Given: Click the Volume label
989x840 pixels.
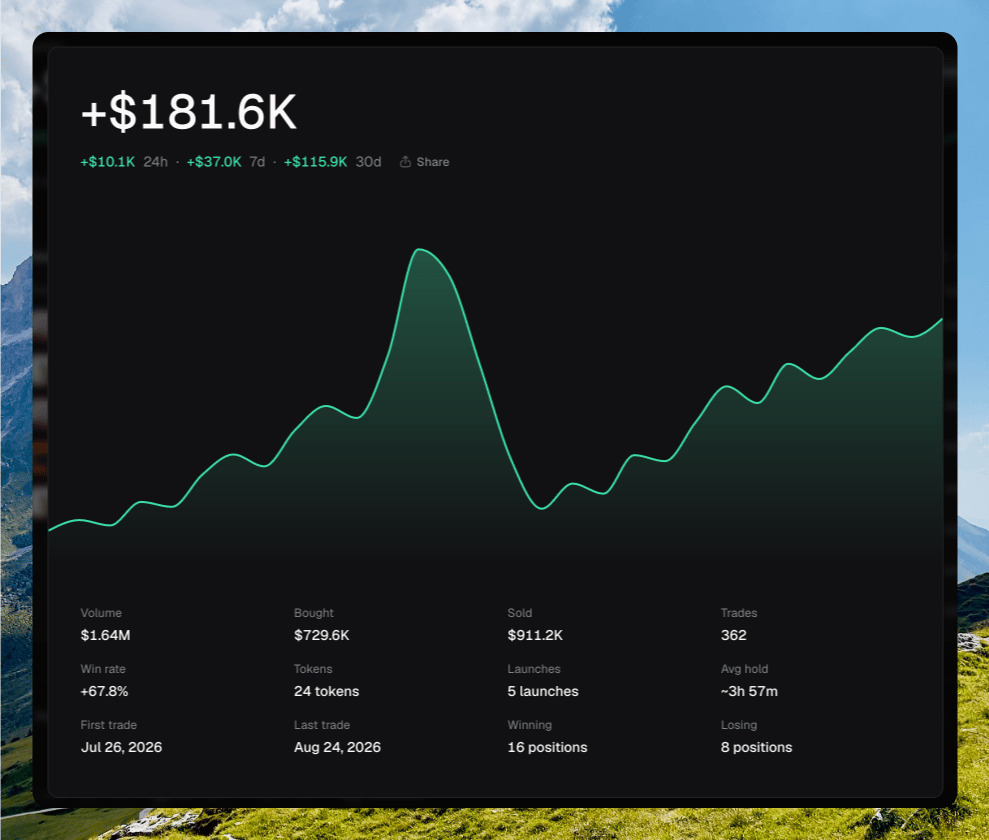Looking at the screenshot, I should (x=101, y=613).
